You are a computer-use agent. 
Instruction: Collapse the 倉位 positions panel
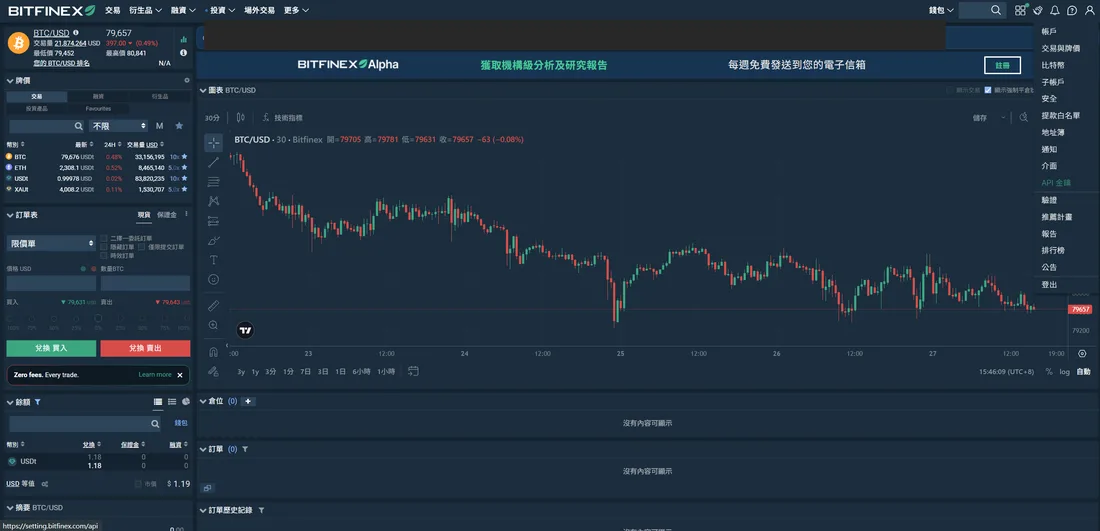pos(203,401)
